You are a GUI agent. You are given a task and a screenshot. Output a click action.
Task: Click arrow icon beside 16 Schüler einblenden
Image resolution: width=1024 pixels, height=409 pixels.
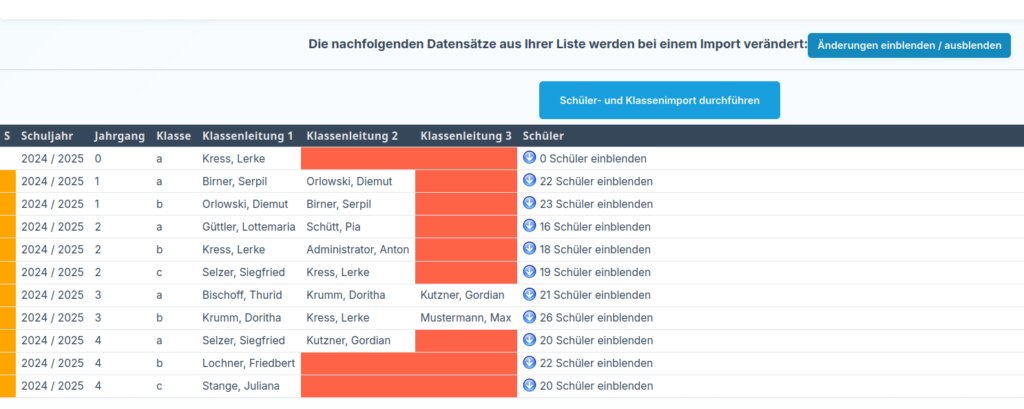click(530, 226)
